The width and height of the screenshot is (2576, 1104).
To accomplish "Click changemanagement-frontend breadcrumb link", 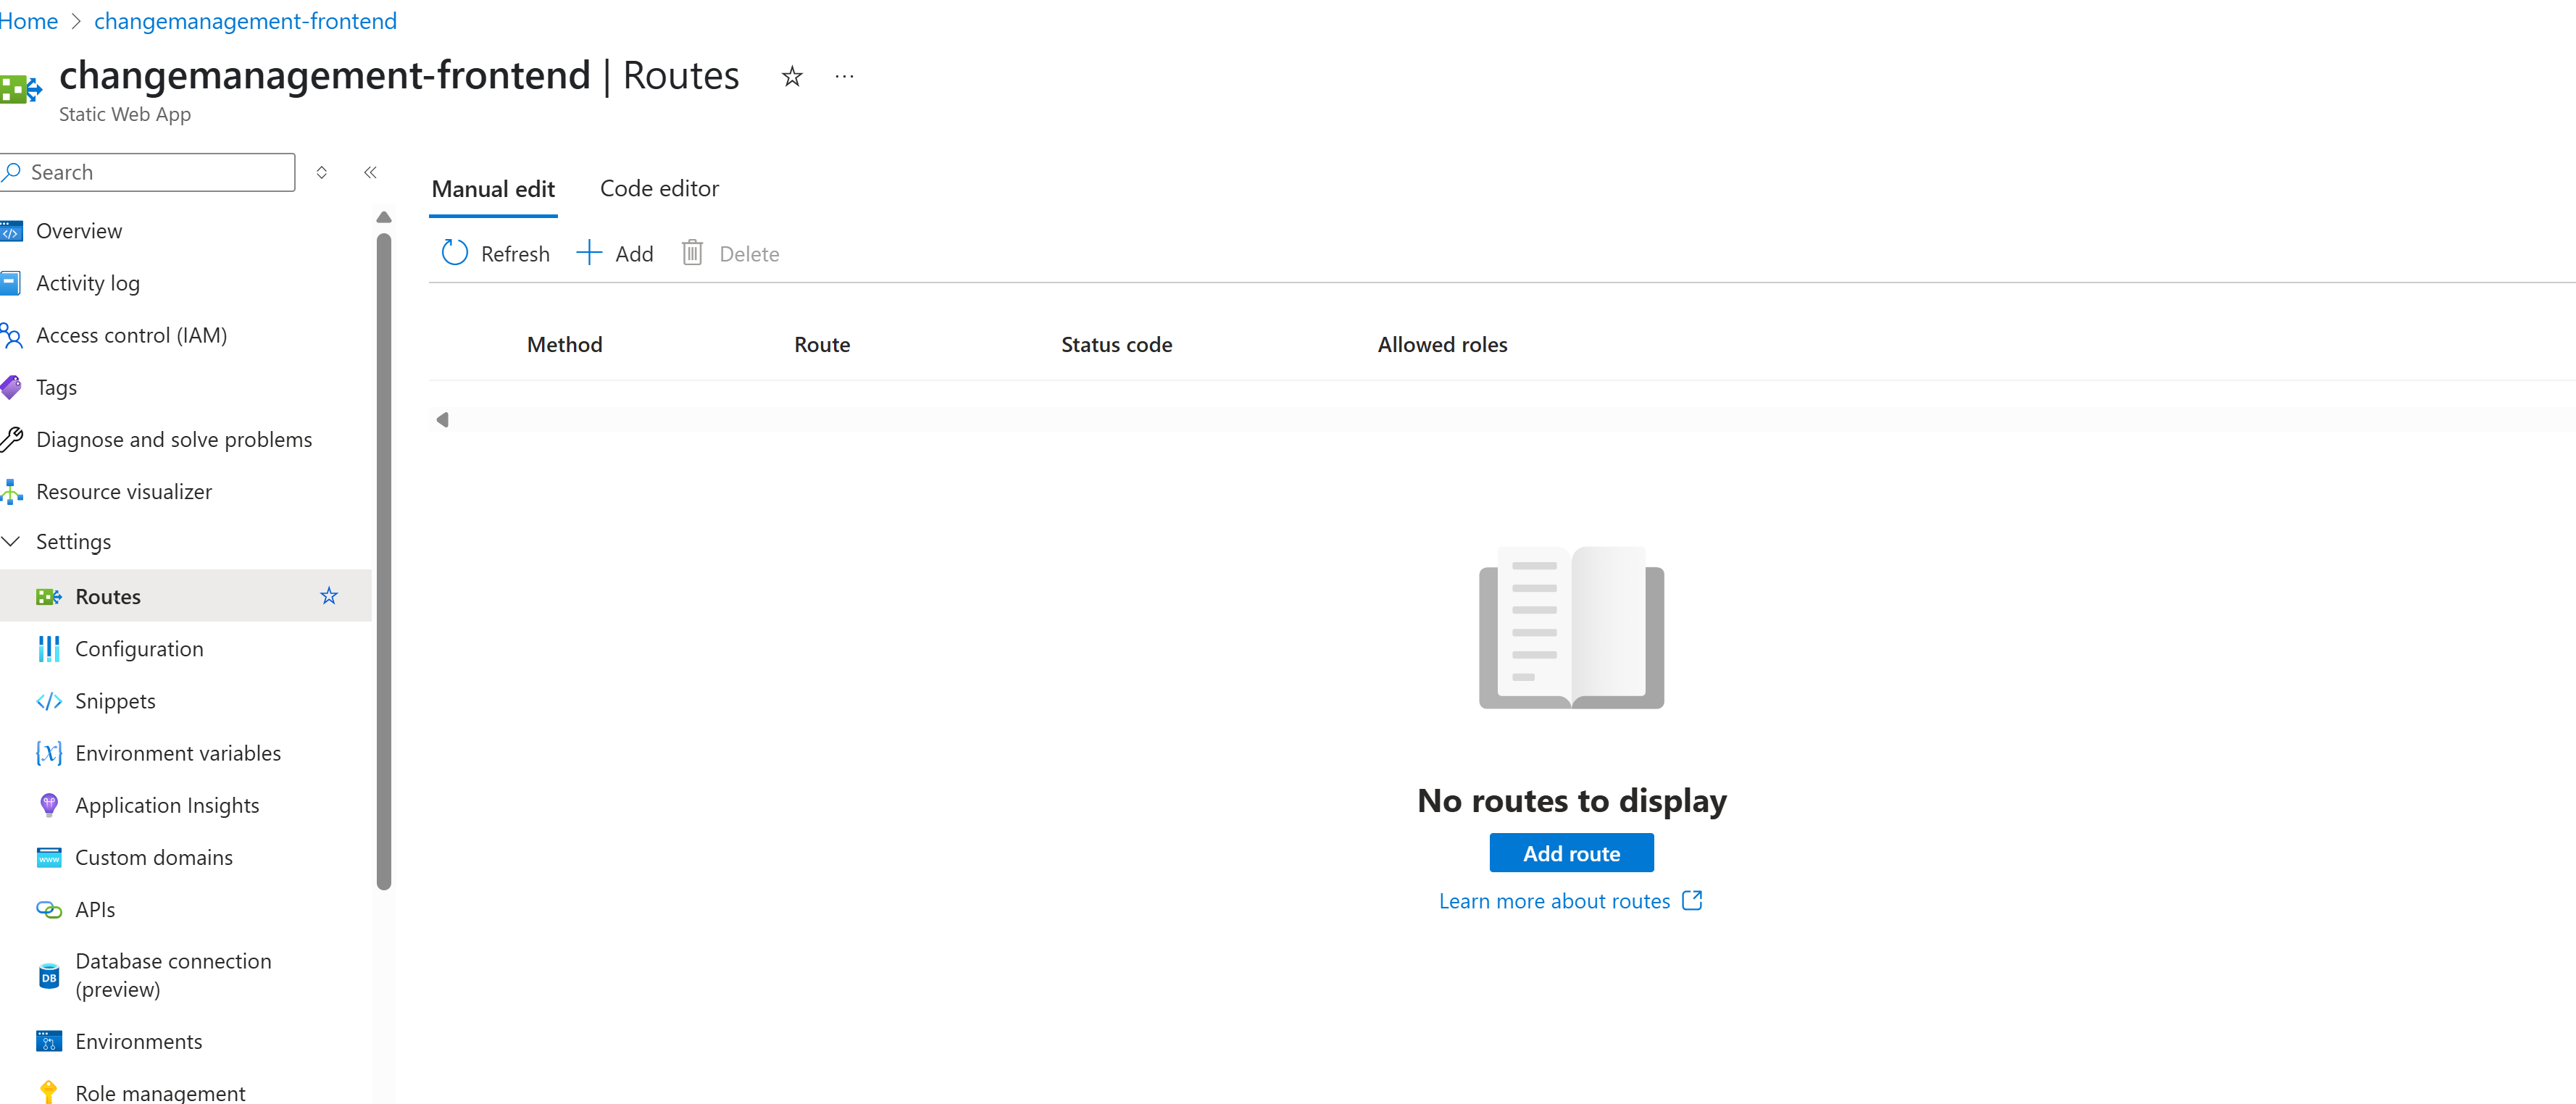I will (x=245, y=21).
